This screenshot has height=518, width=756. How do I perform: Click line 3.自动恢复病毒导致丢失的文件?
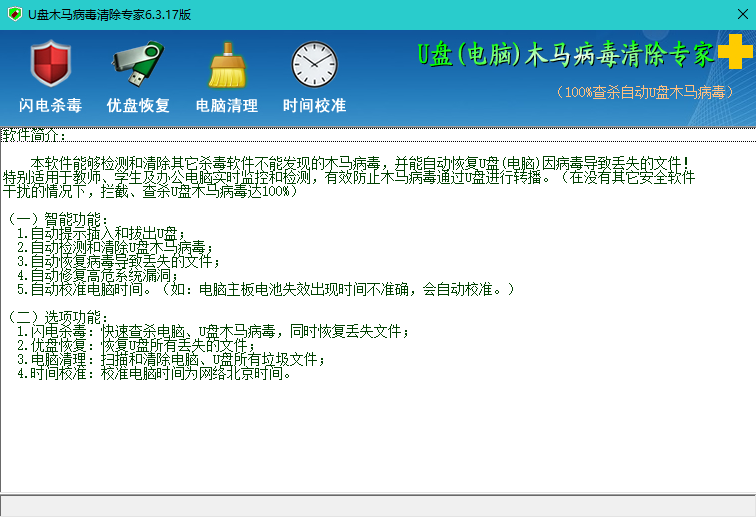point(118,261)
